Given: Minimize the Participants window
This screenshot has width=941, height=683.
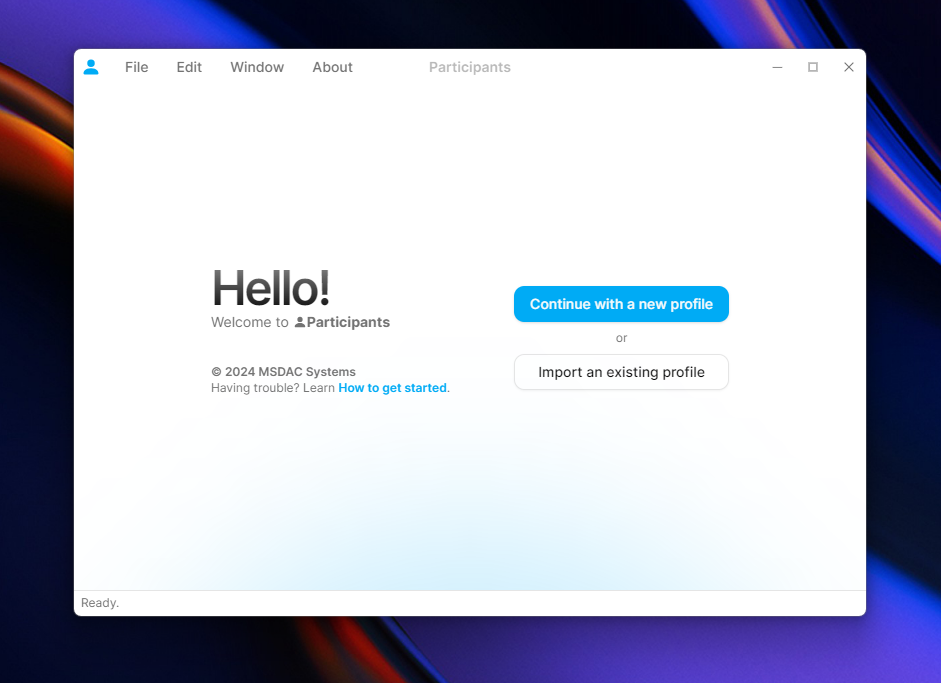Looking at the screenshot, I should coord(777,67).
